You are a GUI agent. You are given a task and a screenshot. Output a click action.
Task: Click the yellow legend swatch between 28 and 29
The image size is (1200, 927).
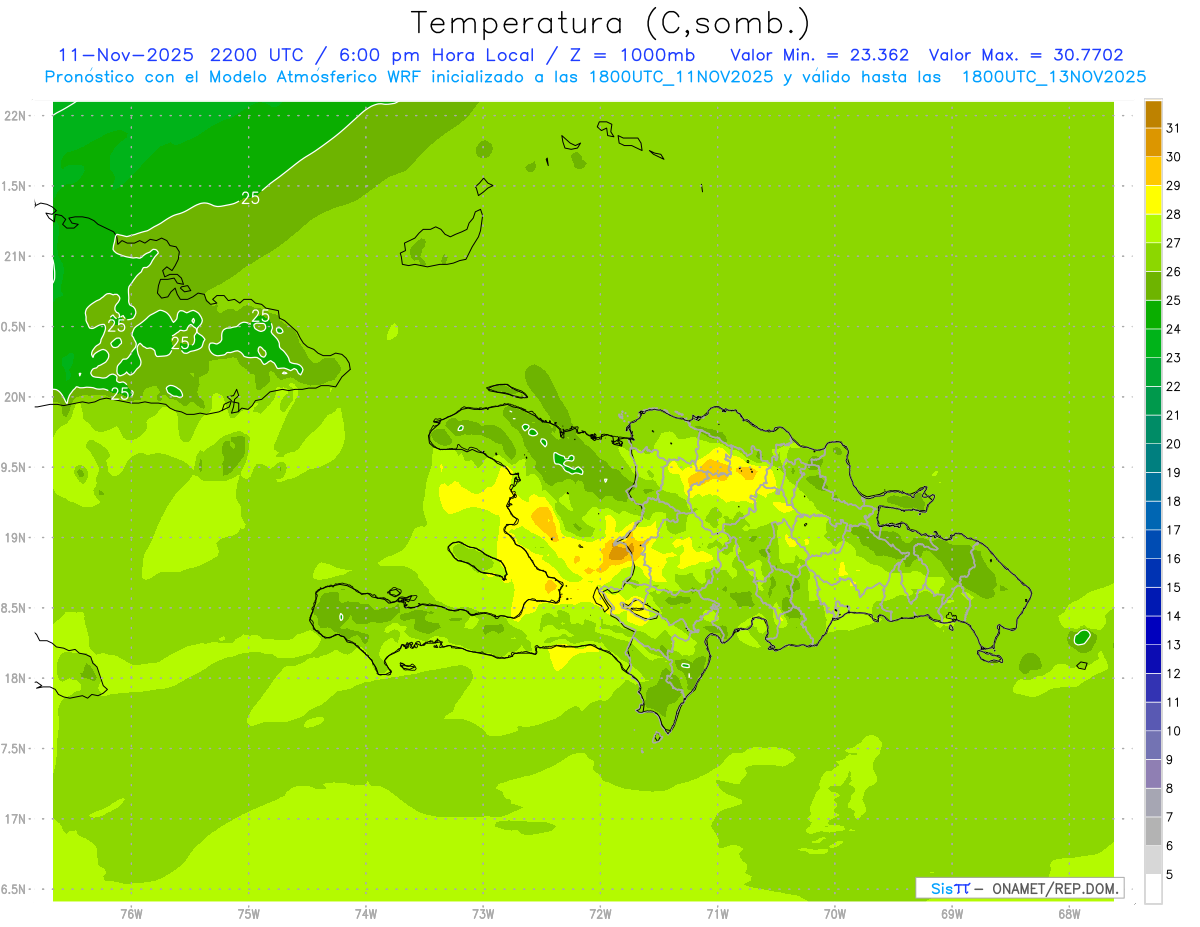coord(1153,200)
